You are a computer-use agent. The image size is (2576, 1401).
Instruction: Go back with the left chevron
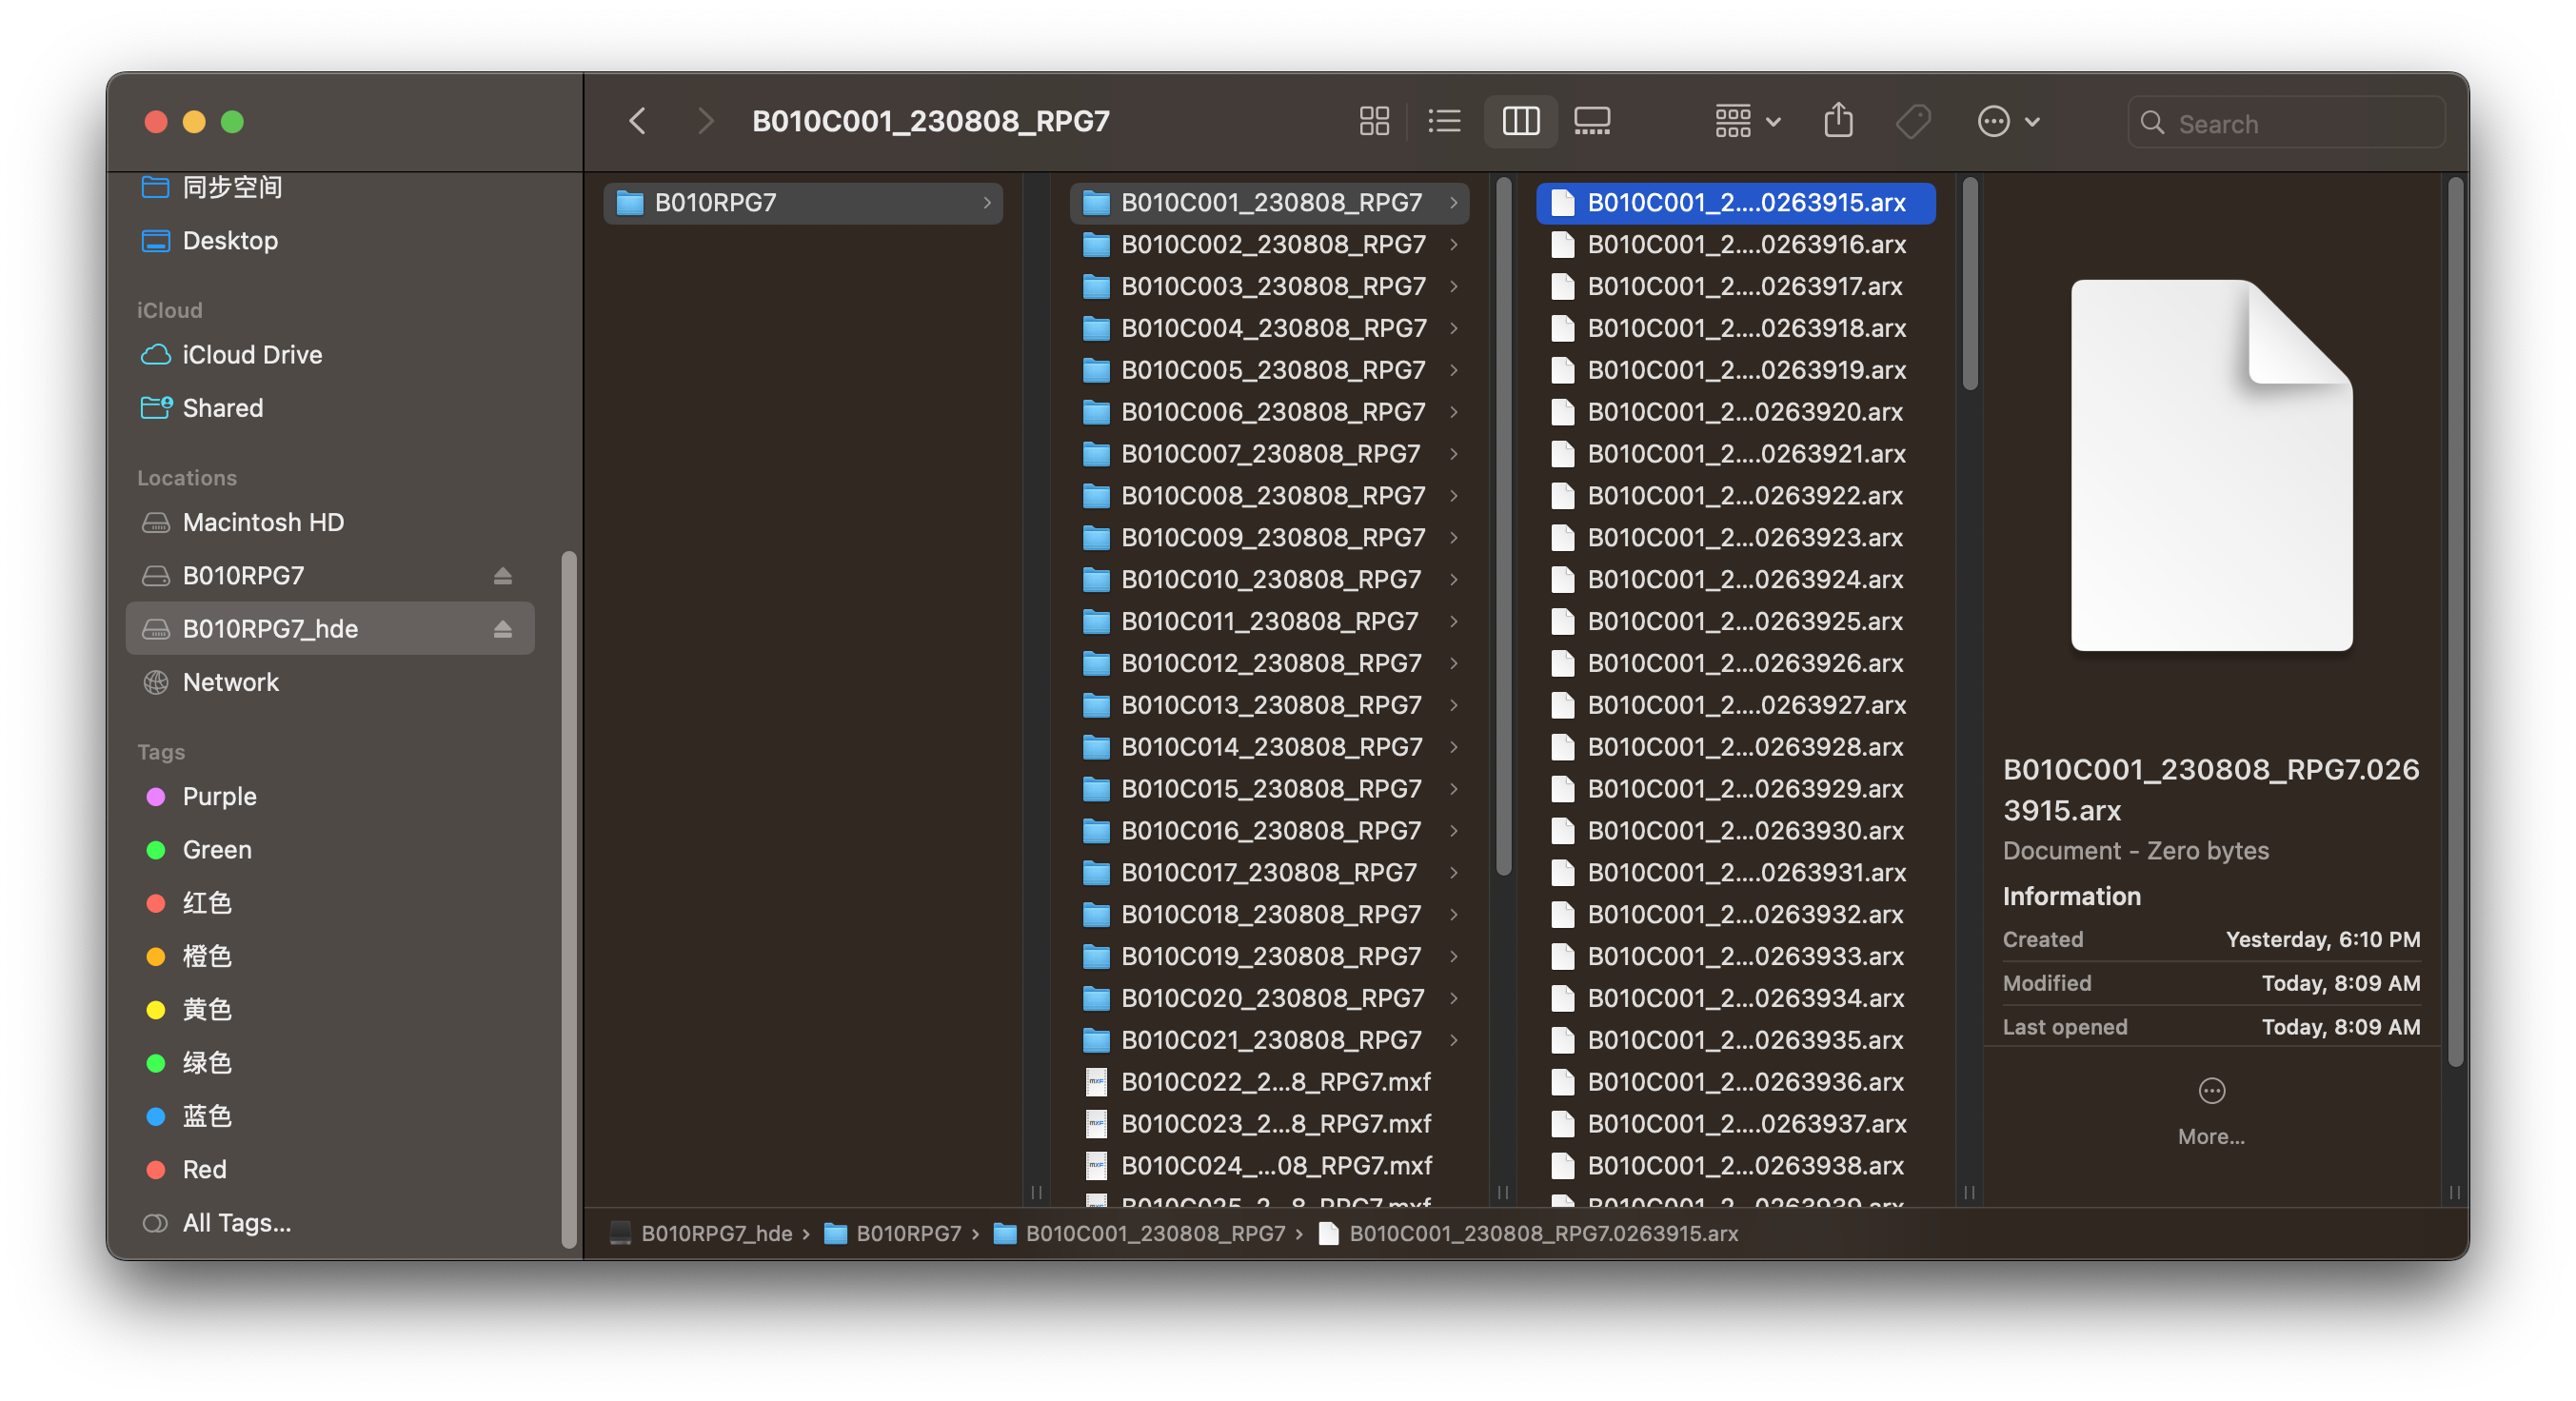pyautogui.click(x=637, y=122)
